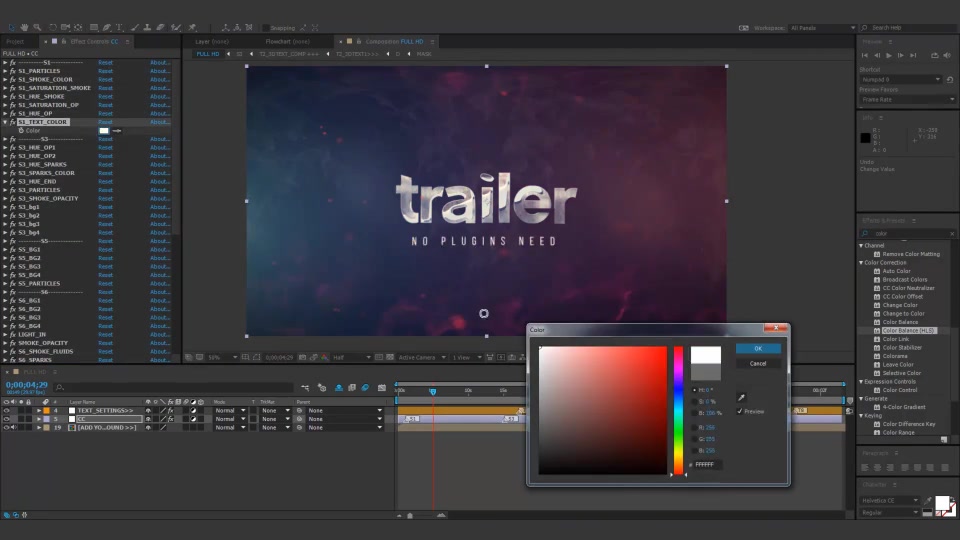Image resolution: width=960 pixels, height=540 pixels.
Task: Open Mode dropdown for CC layer
Action: pos(230,419)
